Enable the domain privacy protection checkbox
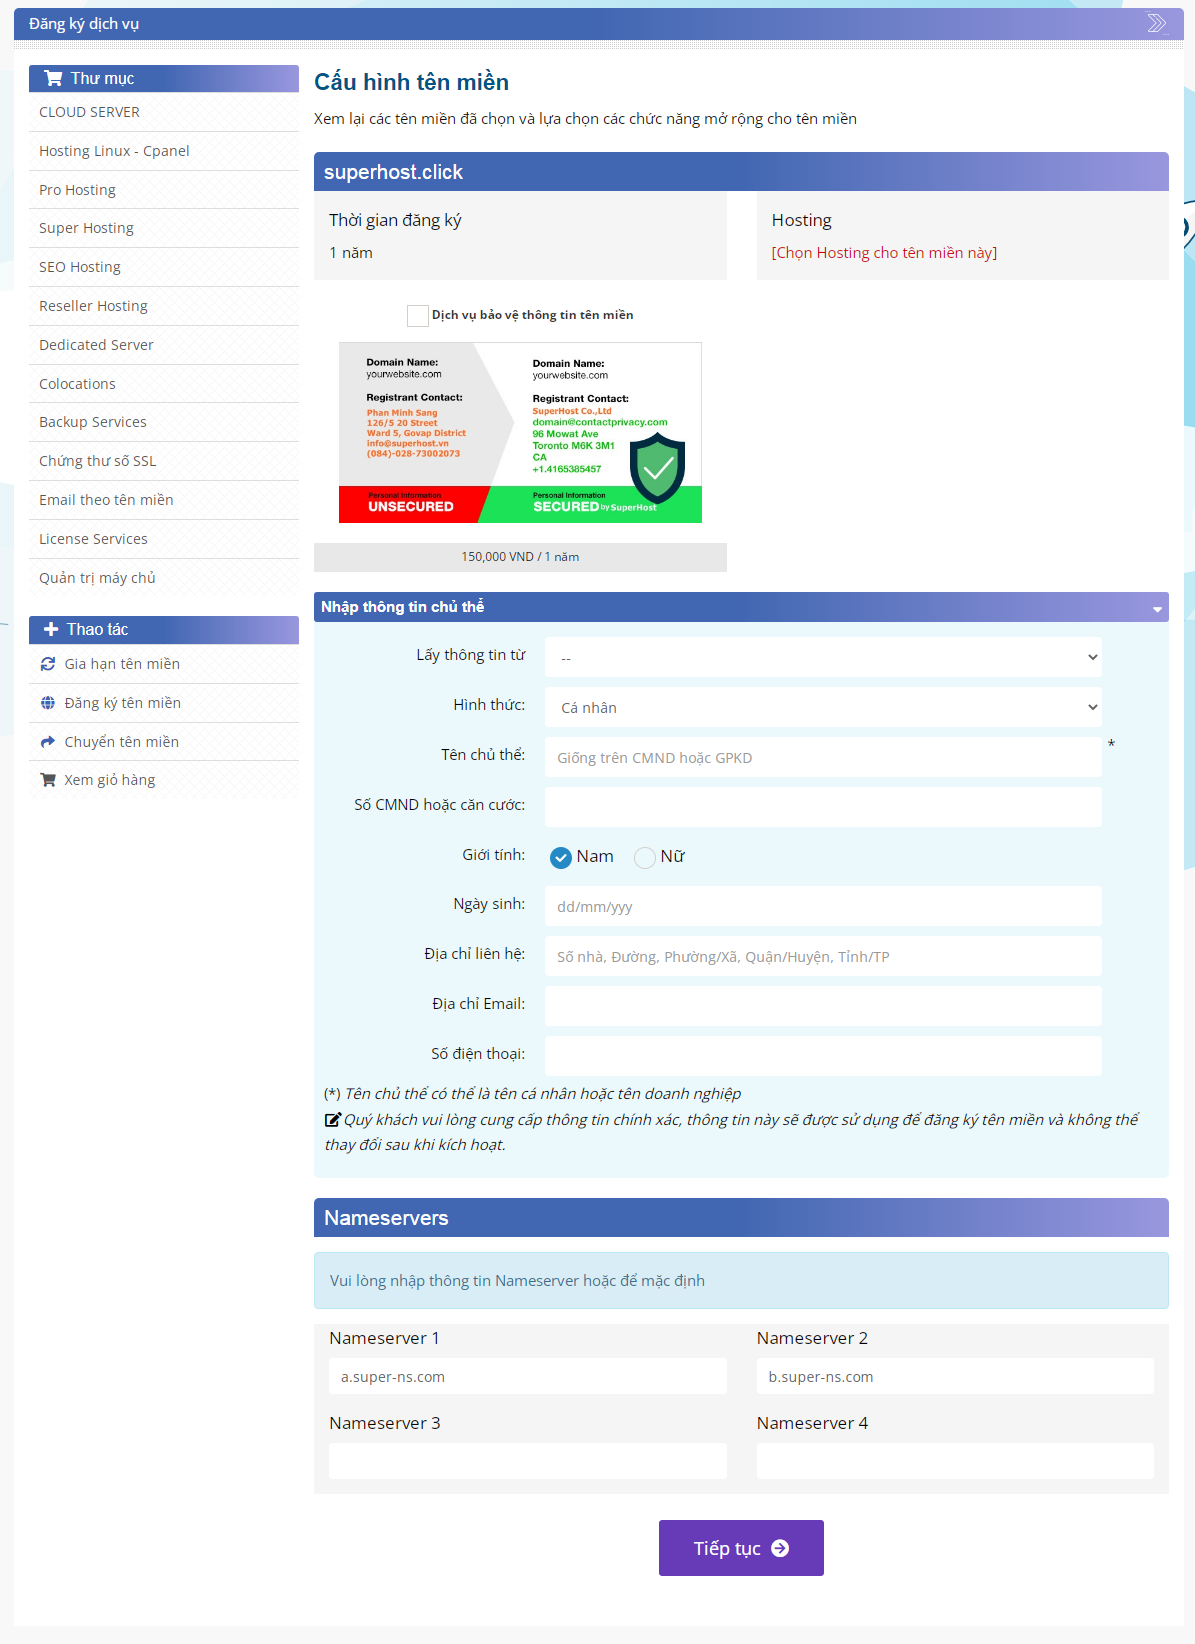The image size is (1195, 1644). click(x=418, y=316)
